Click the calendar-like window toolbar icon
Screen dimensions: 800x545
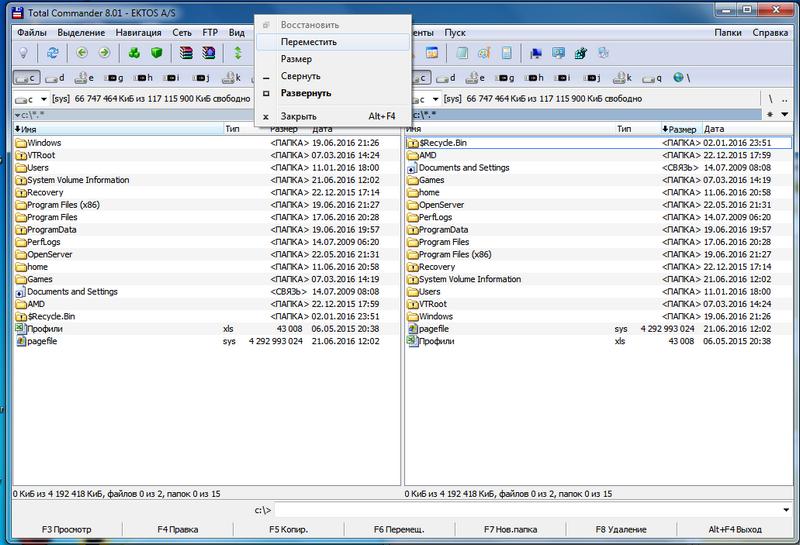pyautogui.click(x=432, y=53)
